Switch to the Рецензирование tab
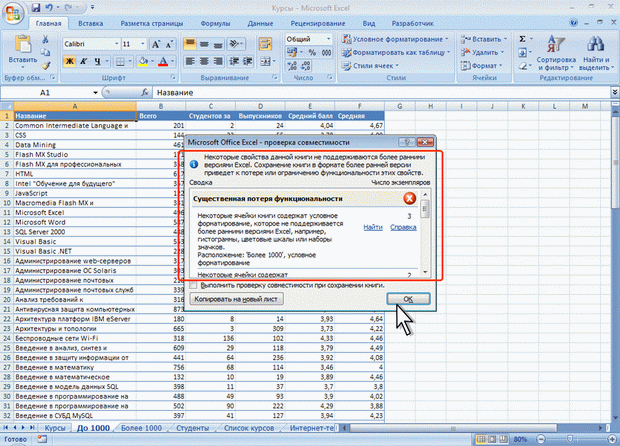The width and height of the screenshot is (620, 446). pos(318,23)
